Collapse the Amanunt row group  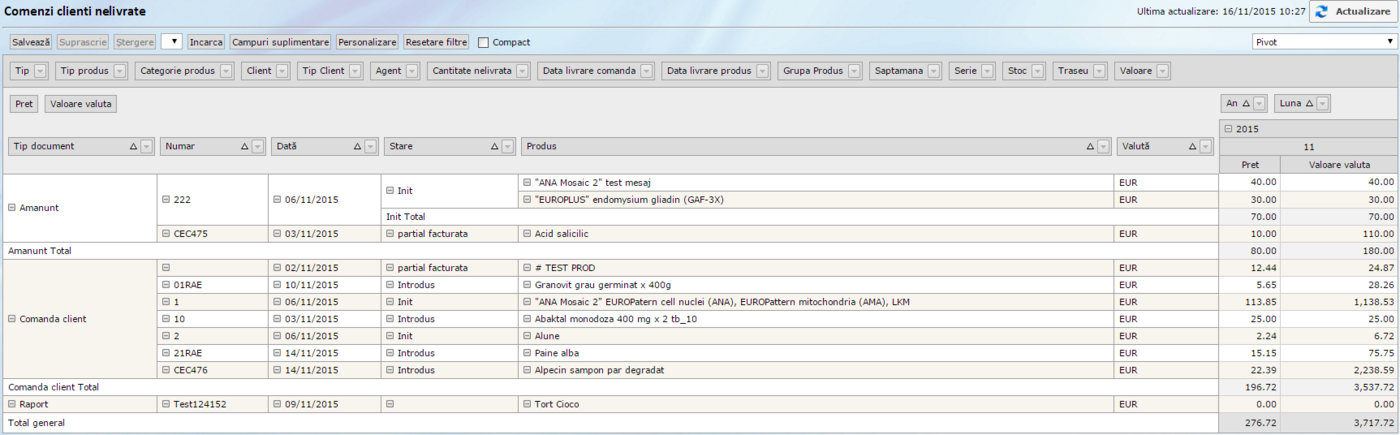[12, 208]
